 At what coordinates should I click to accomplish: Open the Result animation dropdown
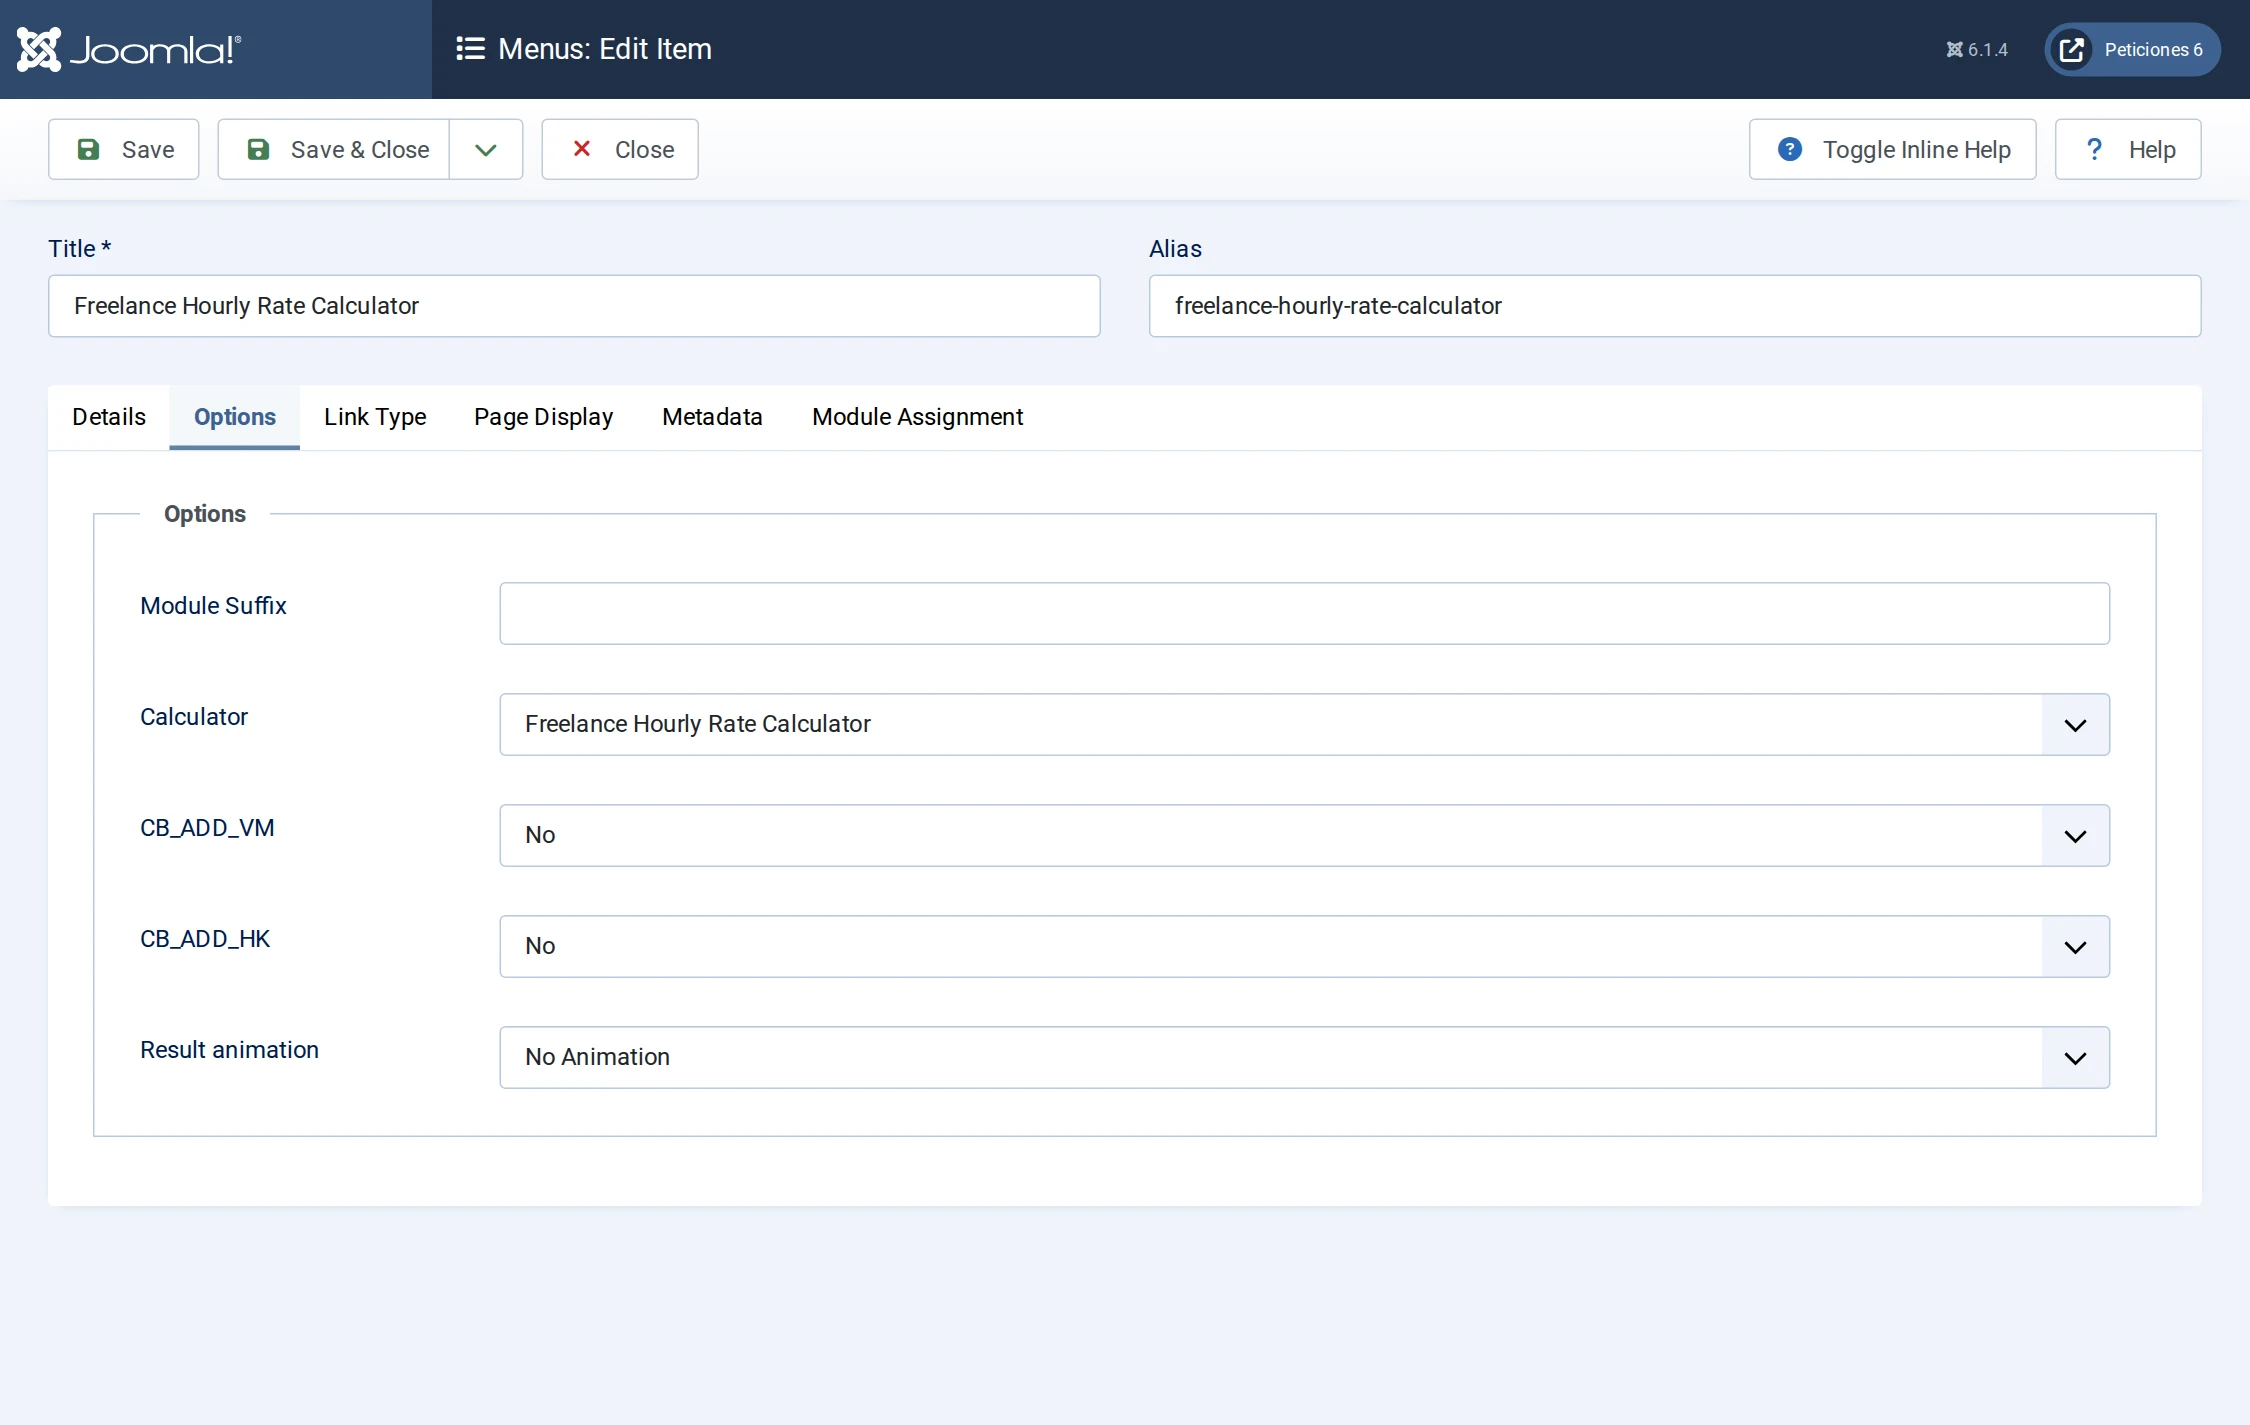pyautogui.click(x=1304, y=1057)
